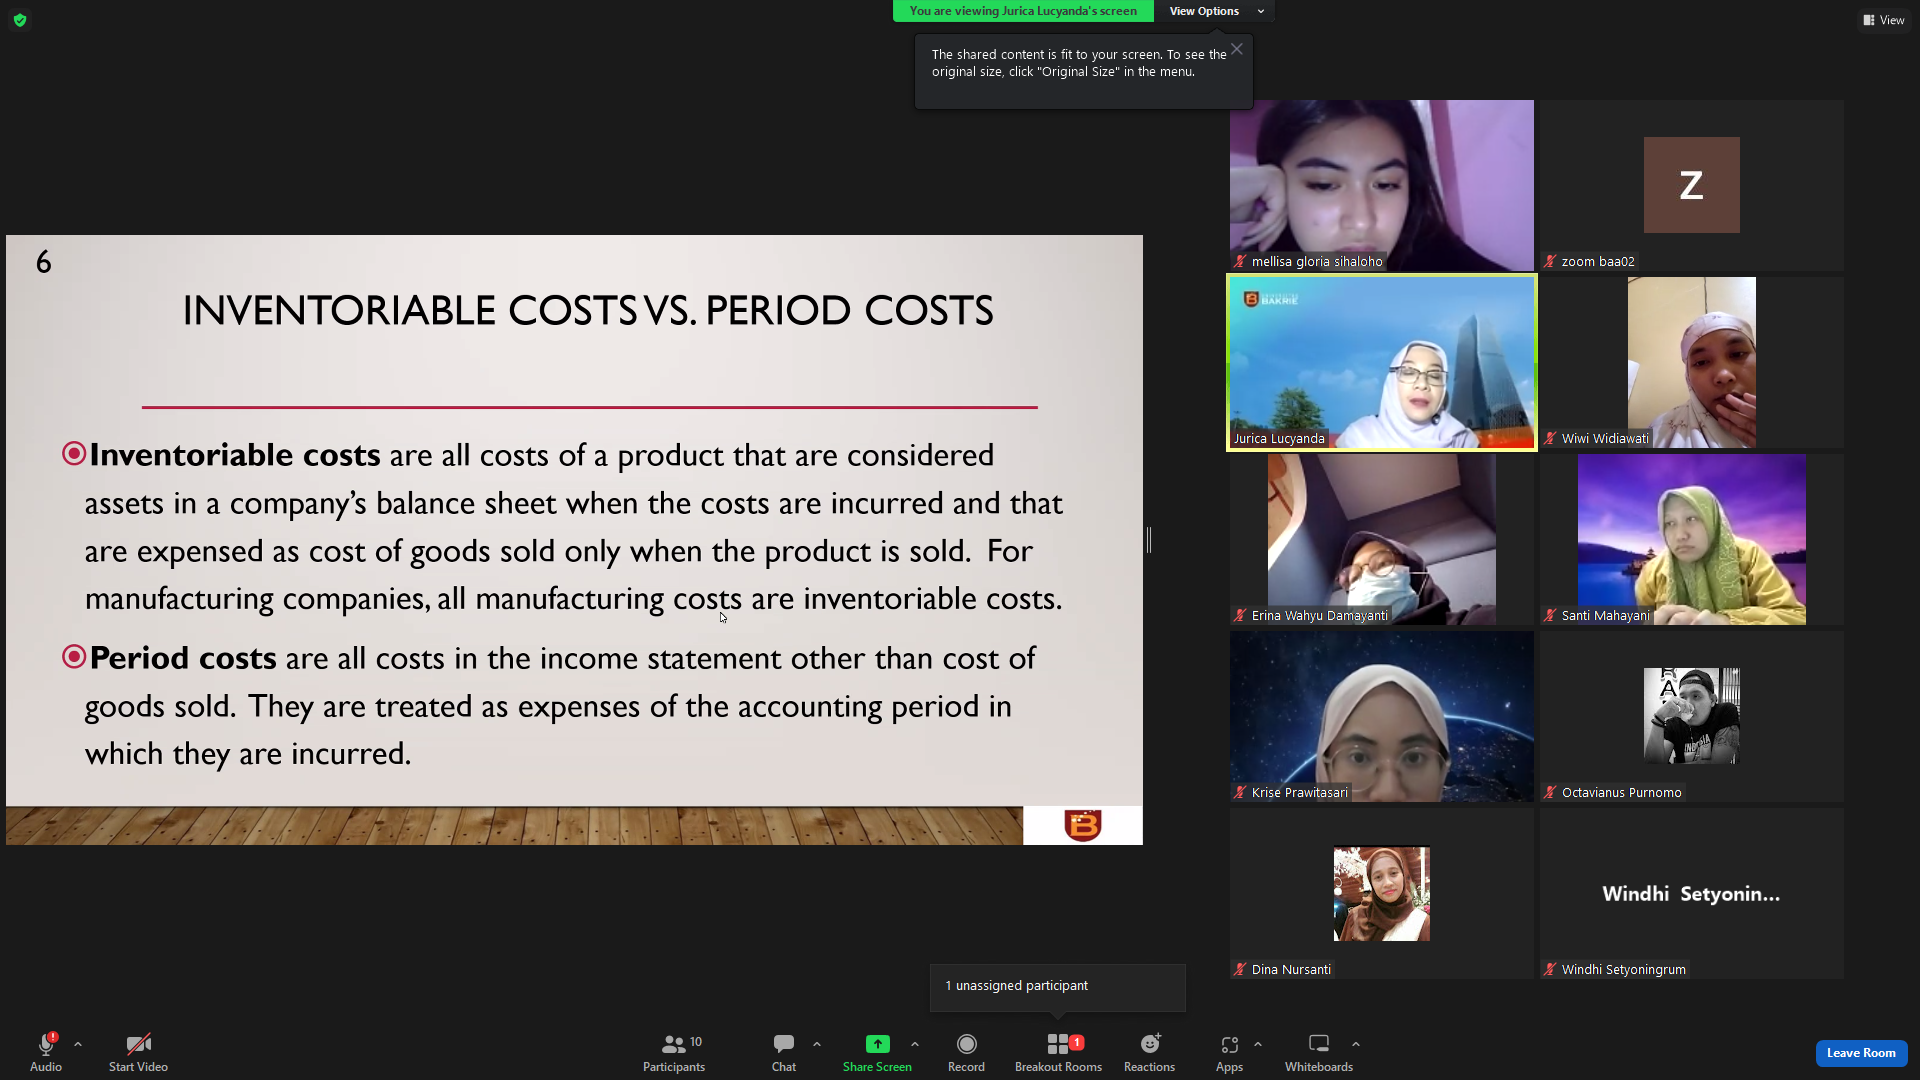
Task: Click the bold 'Inventoriable costs' text on the slide
Action: tap(235, 455)
